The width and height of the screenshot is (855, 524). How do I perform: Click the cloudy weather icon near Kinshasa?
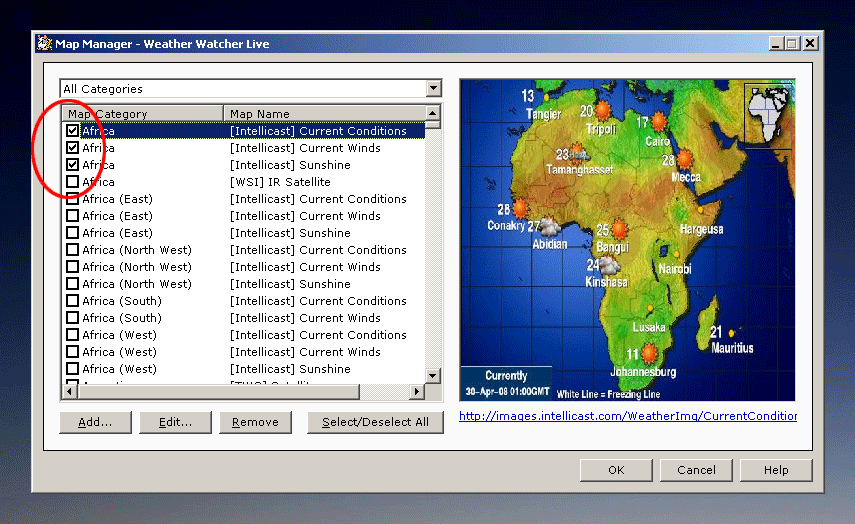point(609,264)
